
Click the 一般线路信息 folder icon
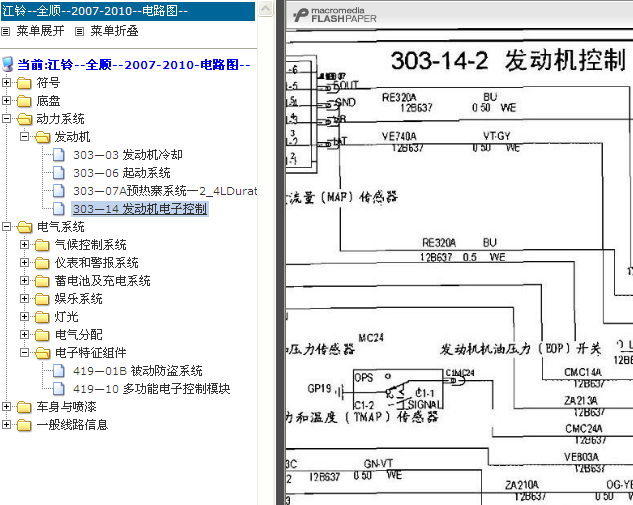[24, 425]
